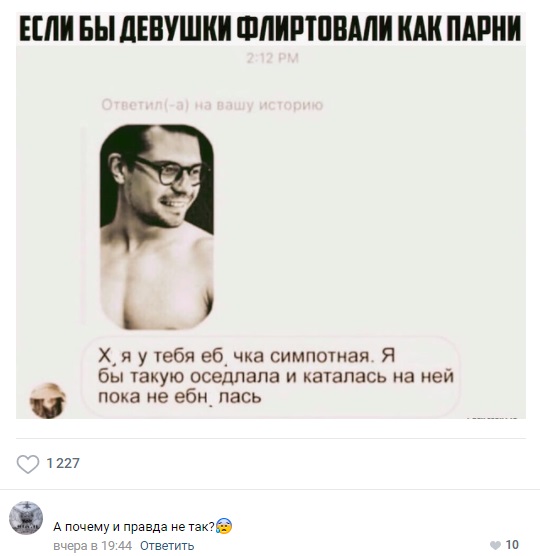Reply to the comment via Ответить
This screenshot has width=540, height=556.
[x=167, y=545]
